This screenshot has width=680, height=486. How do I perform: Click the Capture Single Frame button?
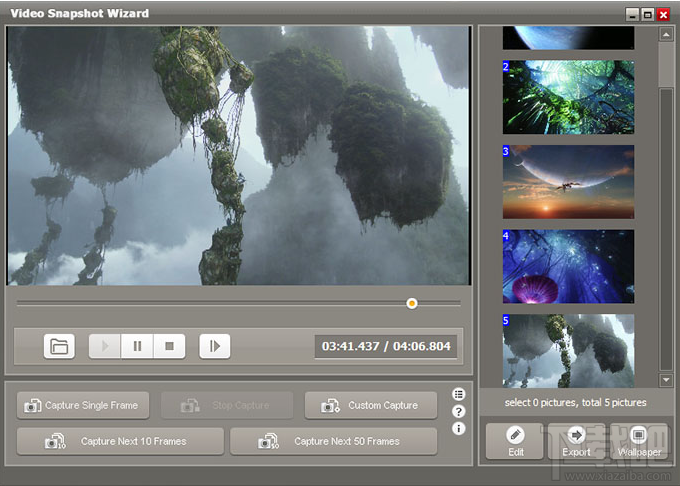[83, 405]
